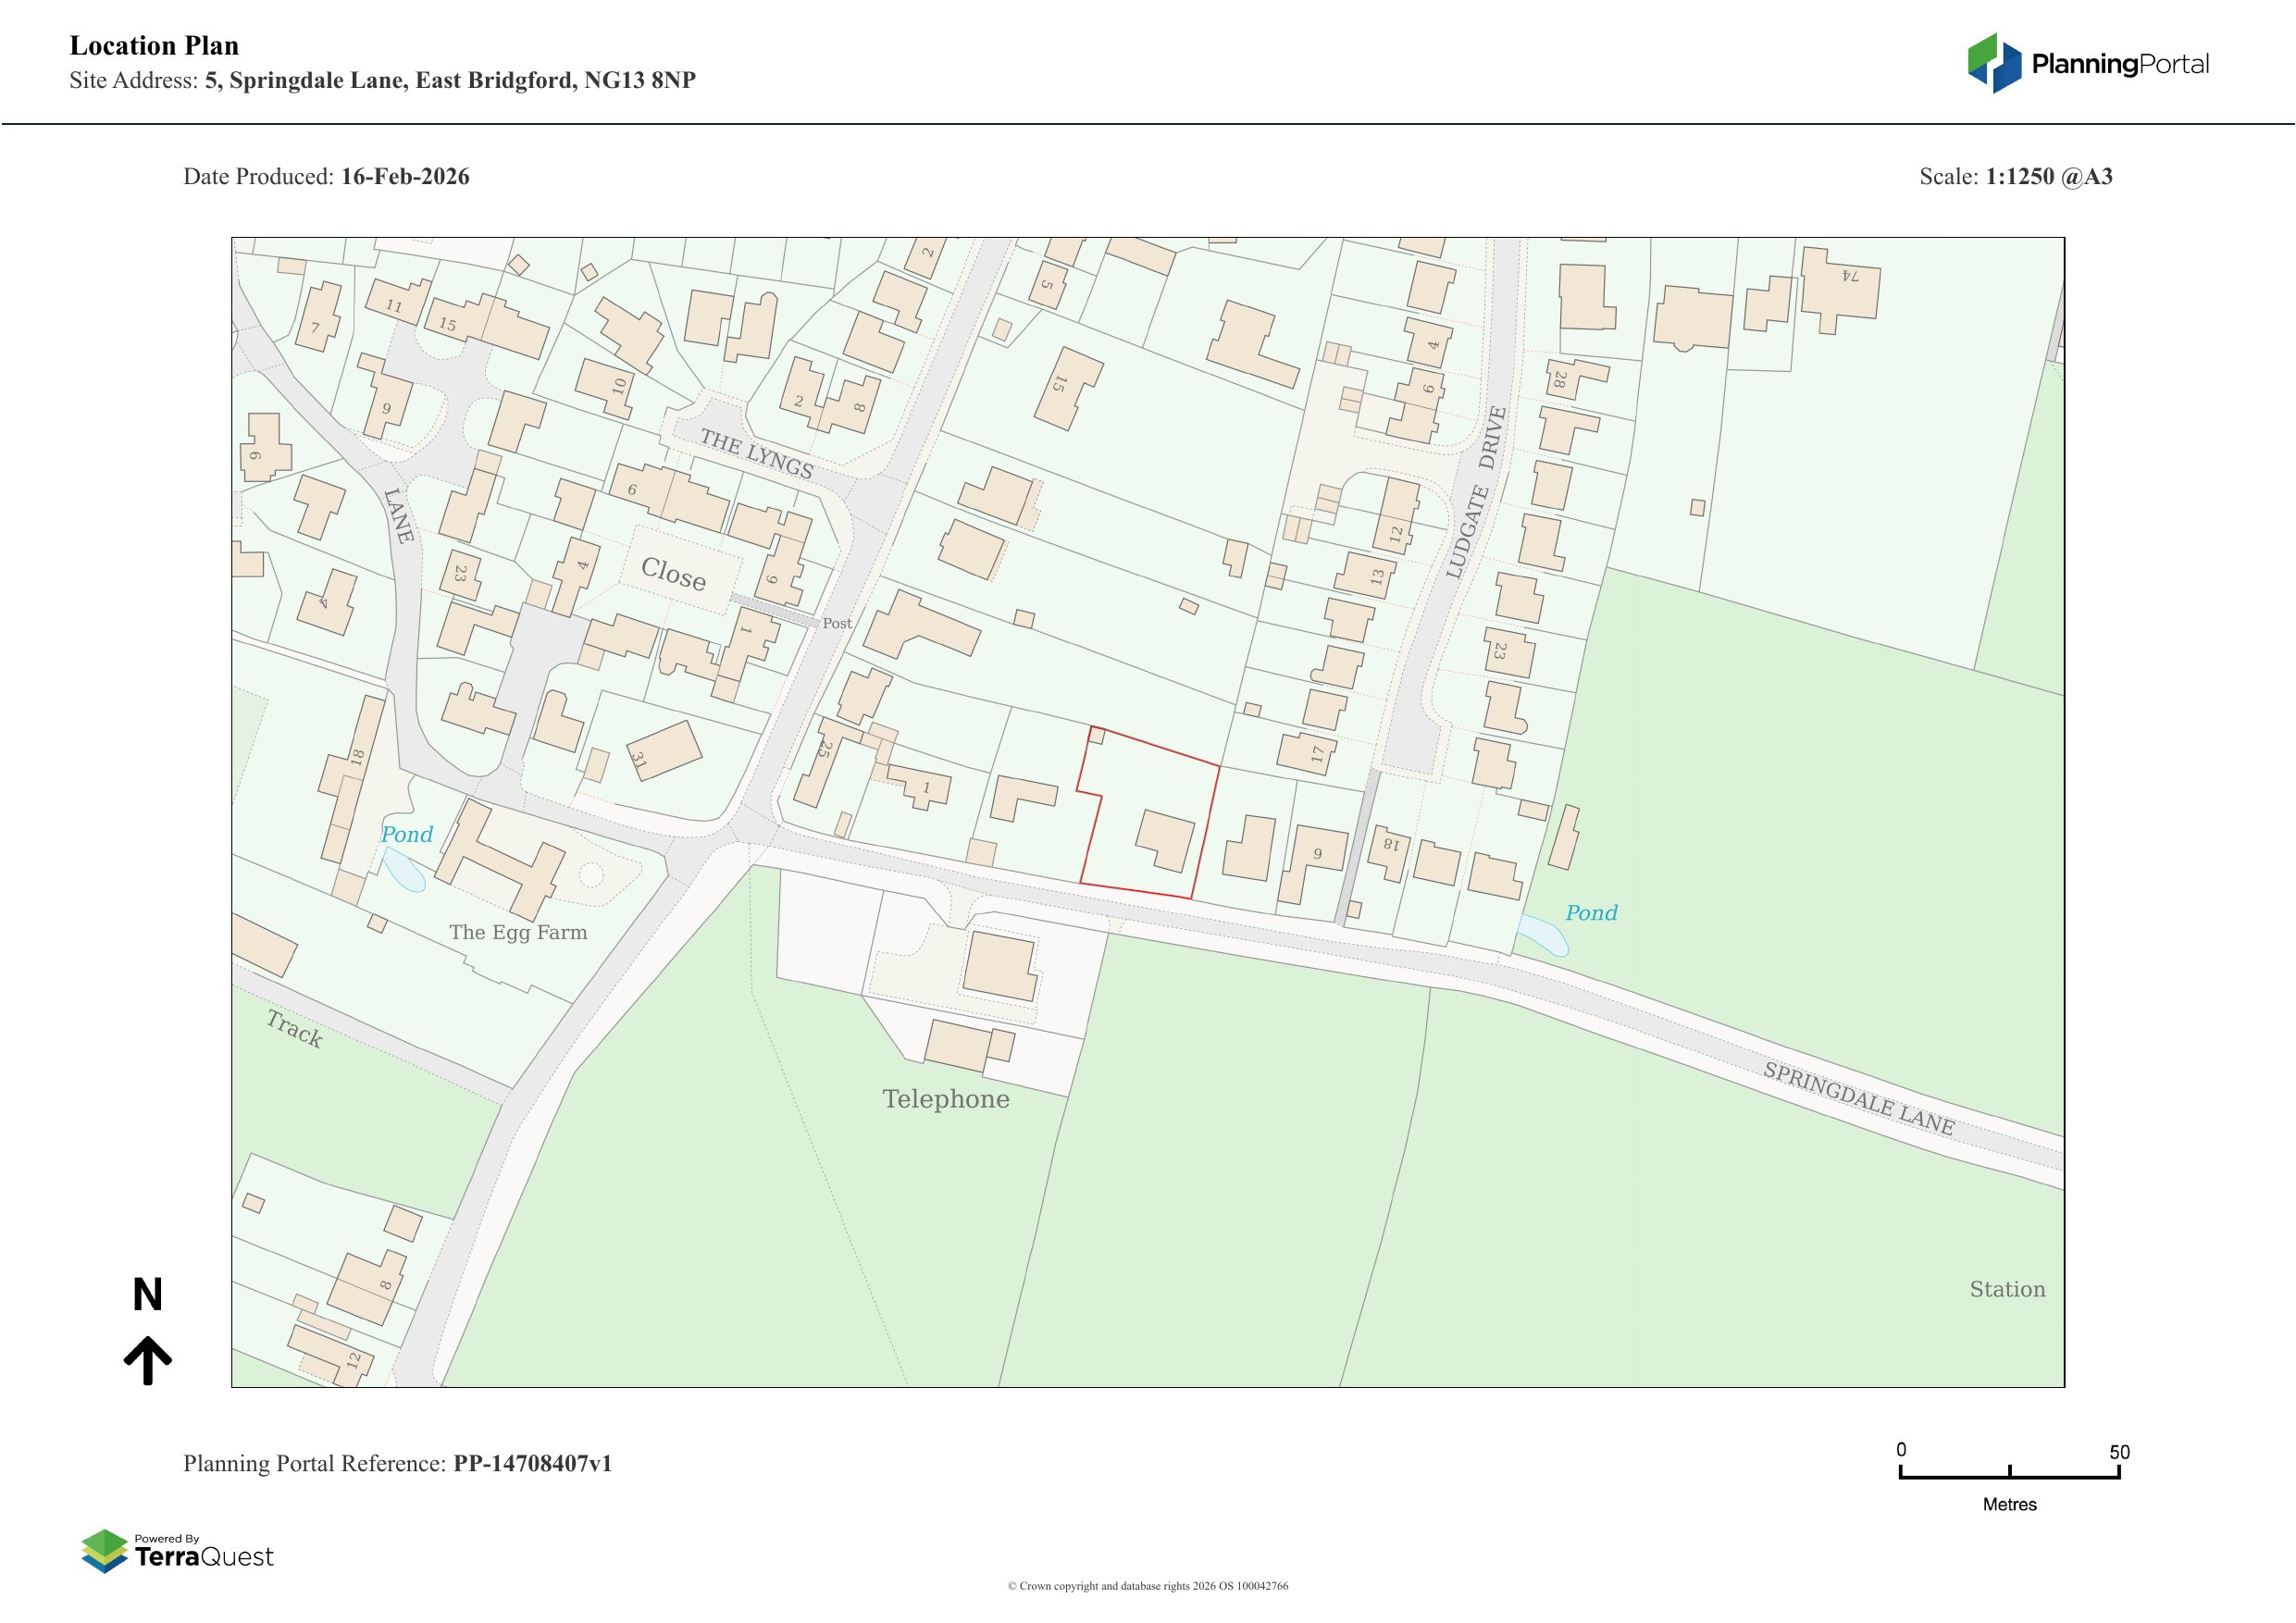Click THE LYNGS street name
Screen dimensions: 2296x1623
point(756,453)
